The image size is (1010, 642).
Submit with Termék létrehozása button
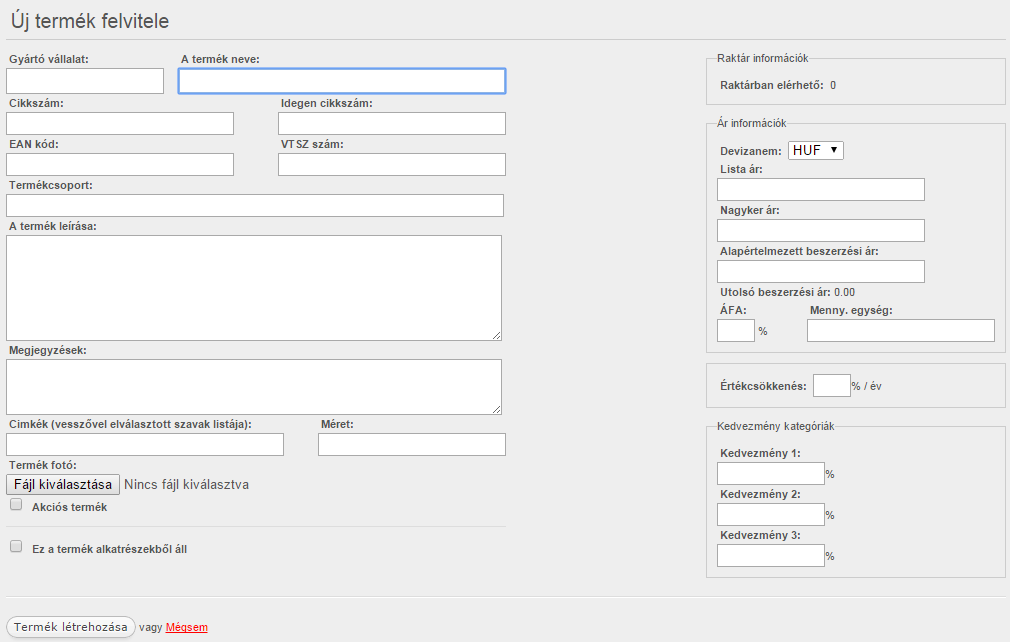[71, 627]
